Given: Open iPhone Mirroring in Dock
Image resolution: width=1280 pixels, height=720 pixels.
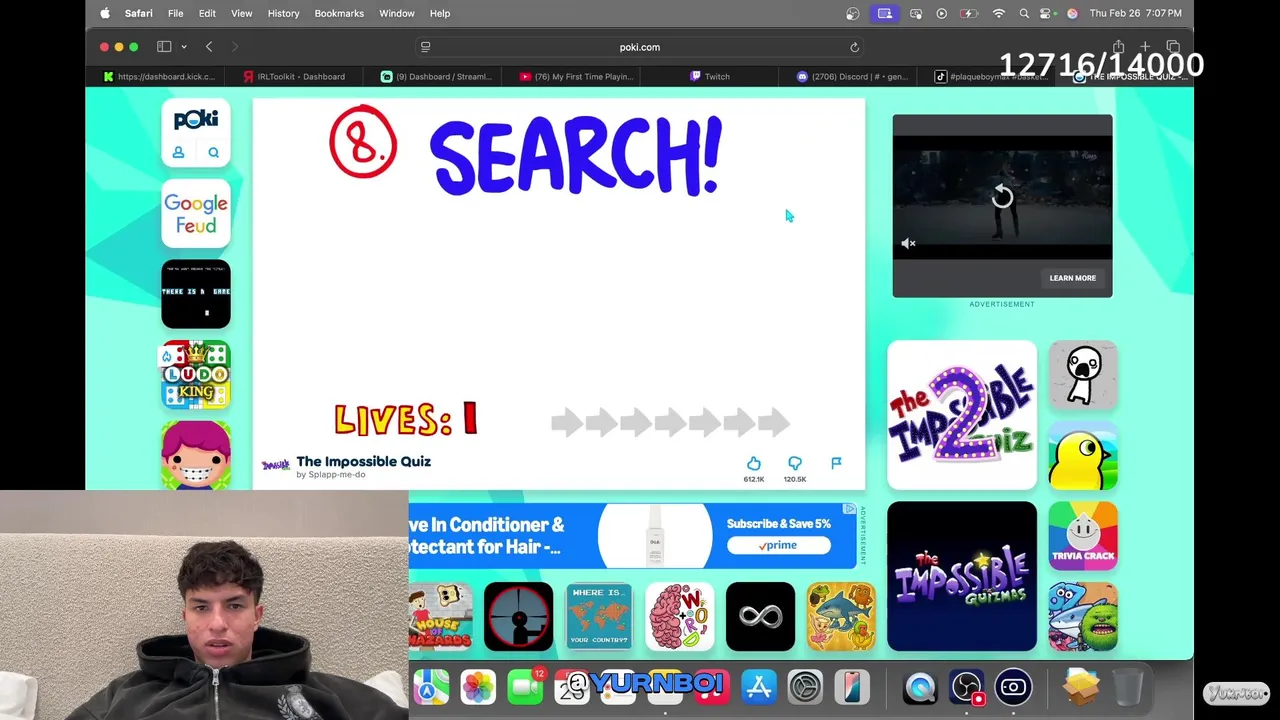Looking at the screenshot, I should point(852,687).
